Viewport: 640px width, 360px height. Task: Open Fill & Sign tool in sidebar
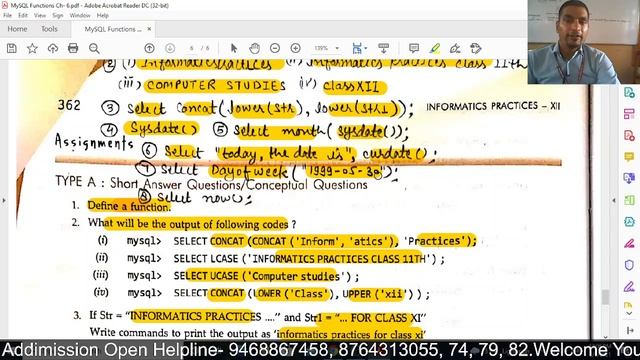click(x=629, y=243)
